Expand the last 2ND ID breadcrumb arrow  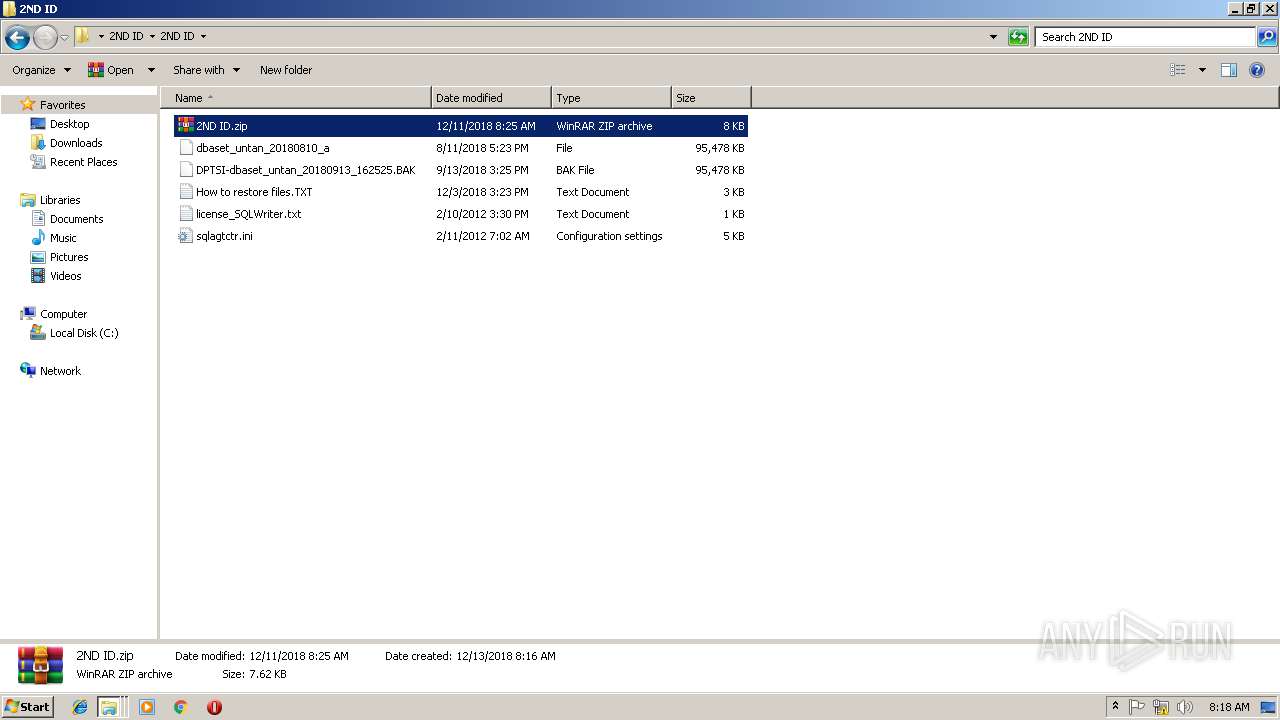pyautogui.click(x=203, y=36)
